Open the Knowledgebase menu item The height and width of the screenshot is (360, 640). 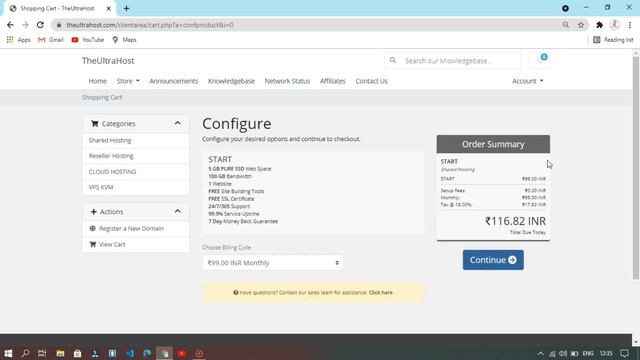(x=231, y=81)
